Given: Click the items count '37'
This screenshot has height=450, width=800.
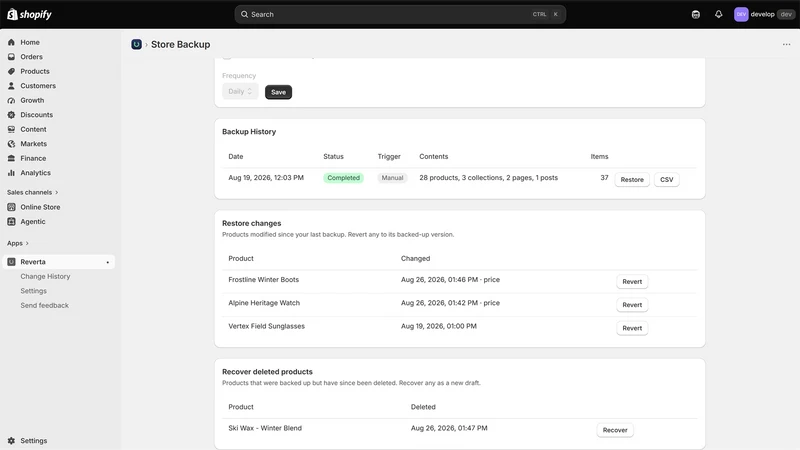Looking at the screenshot, I should pyautogui.click(x=604, y=178).
